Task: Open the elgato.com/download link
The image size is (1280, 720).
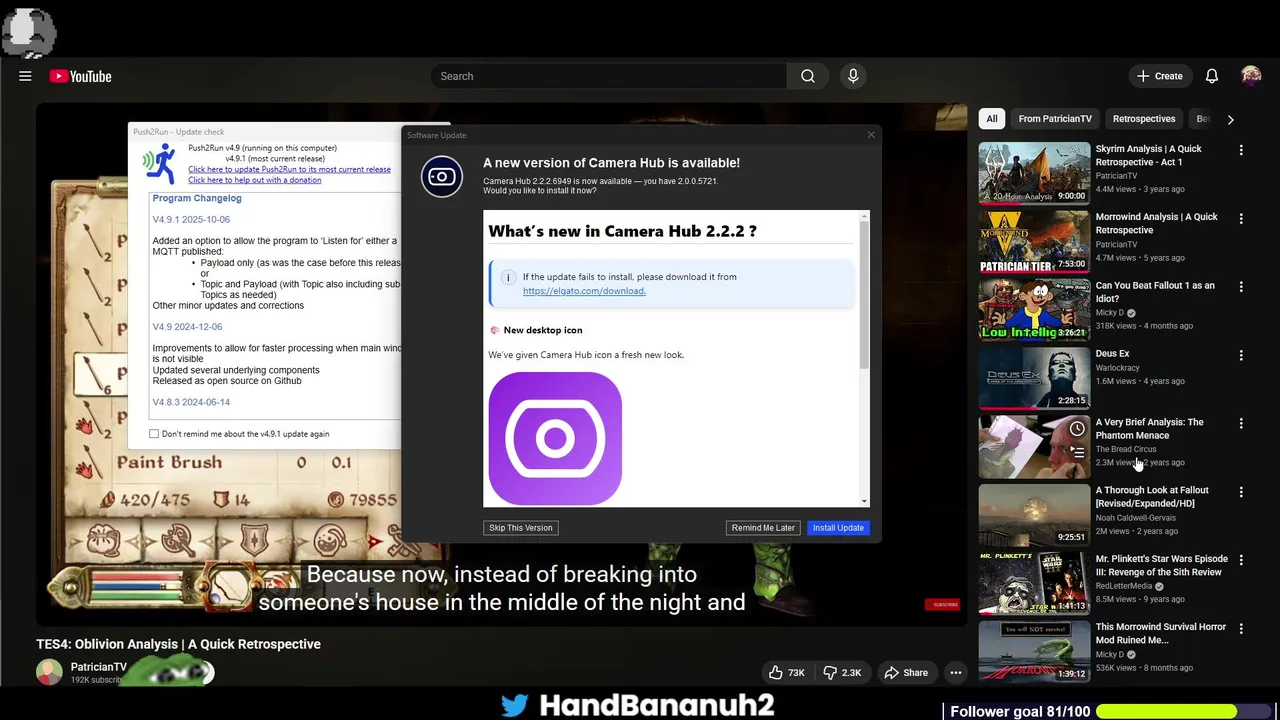Action: pyautogui.click(x=584, y=291)
